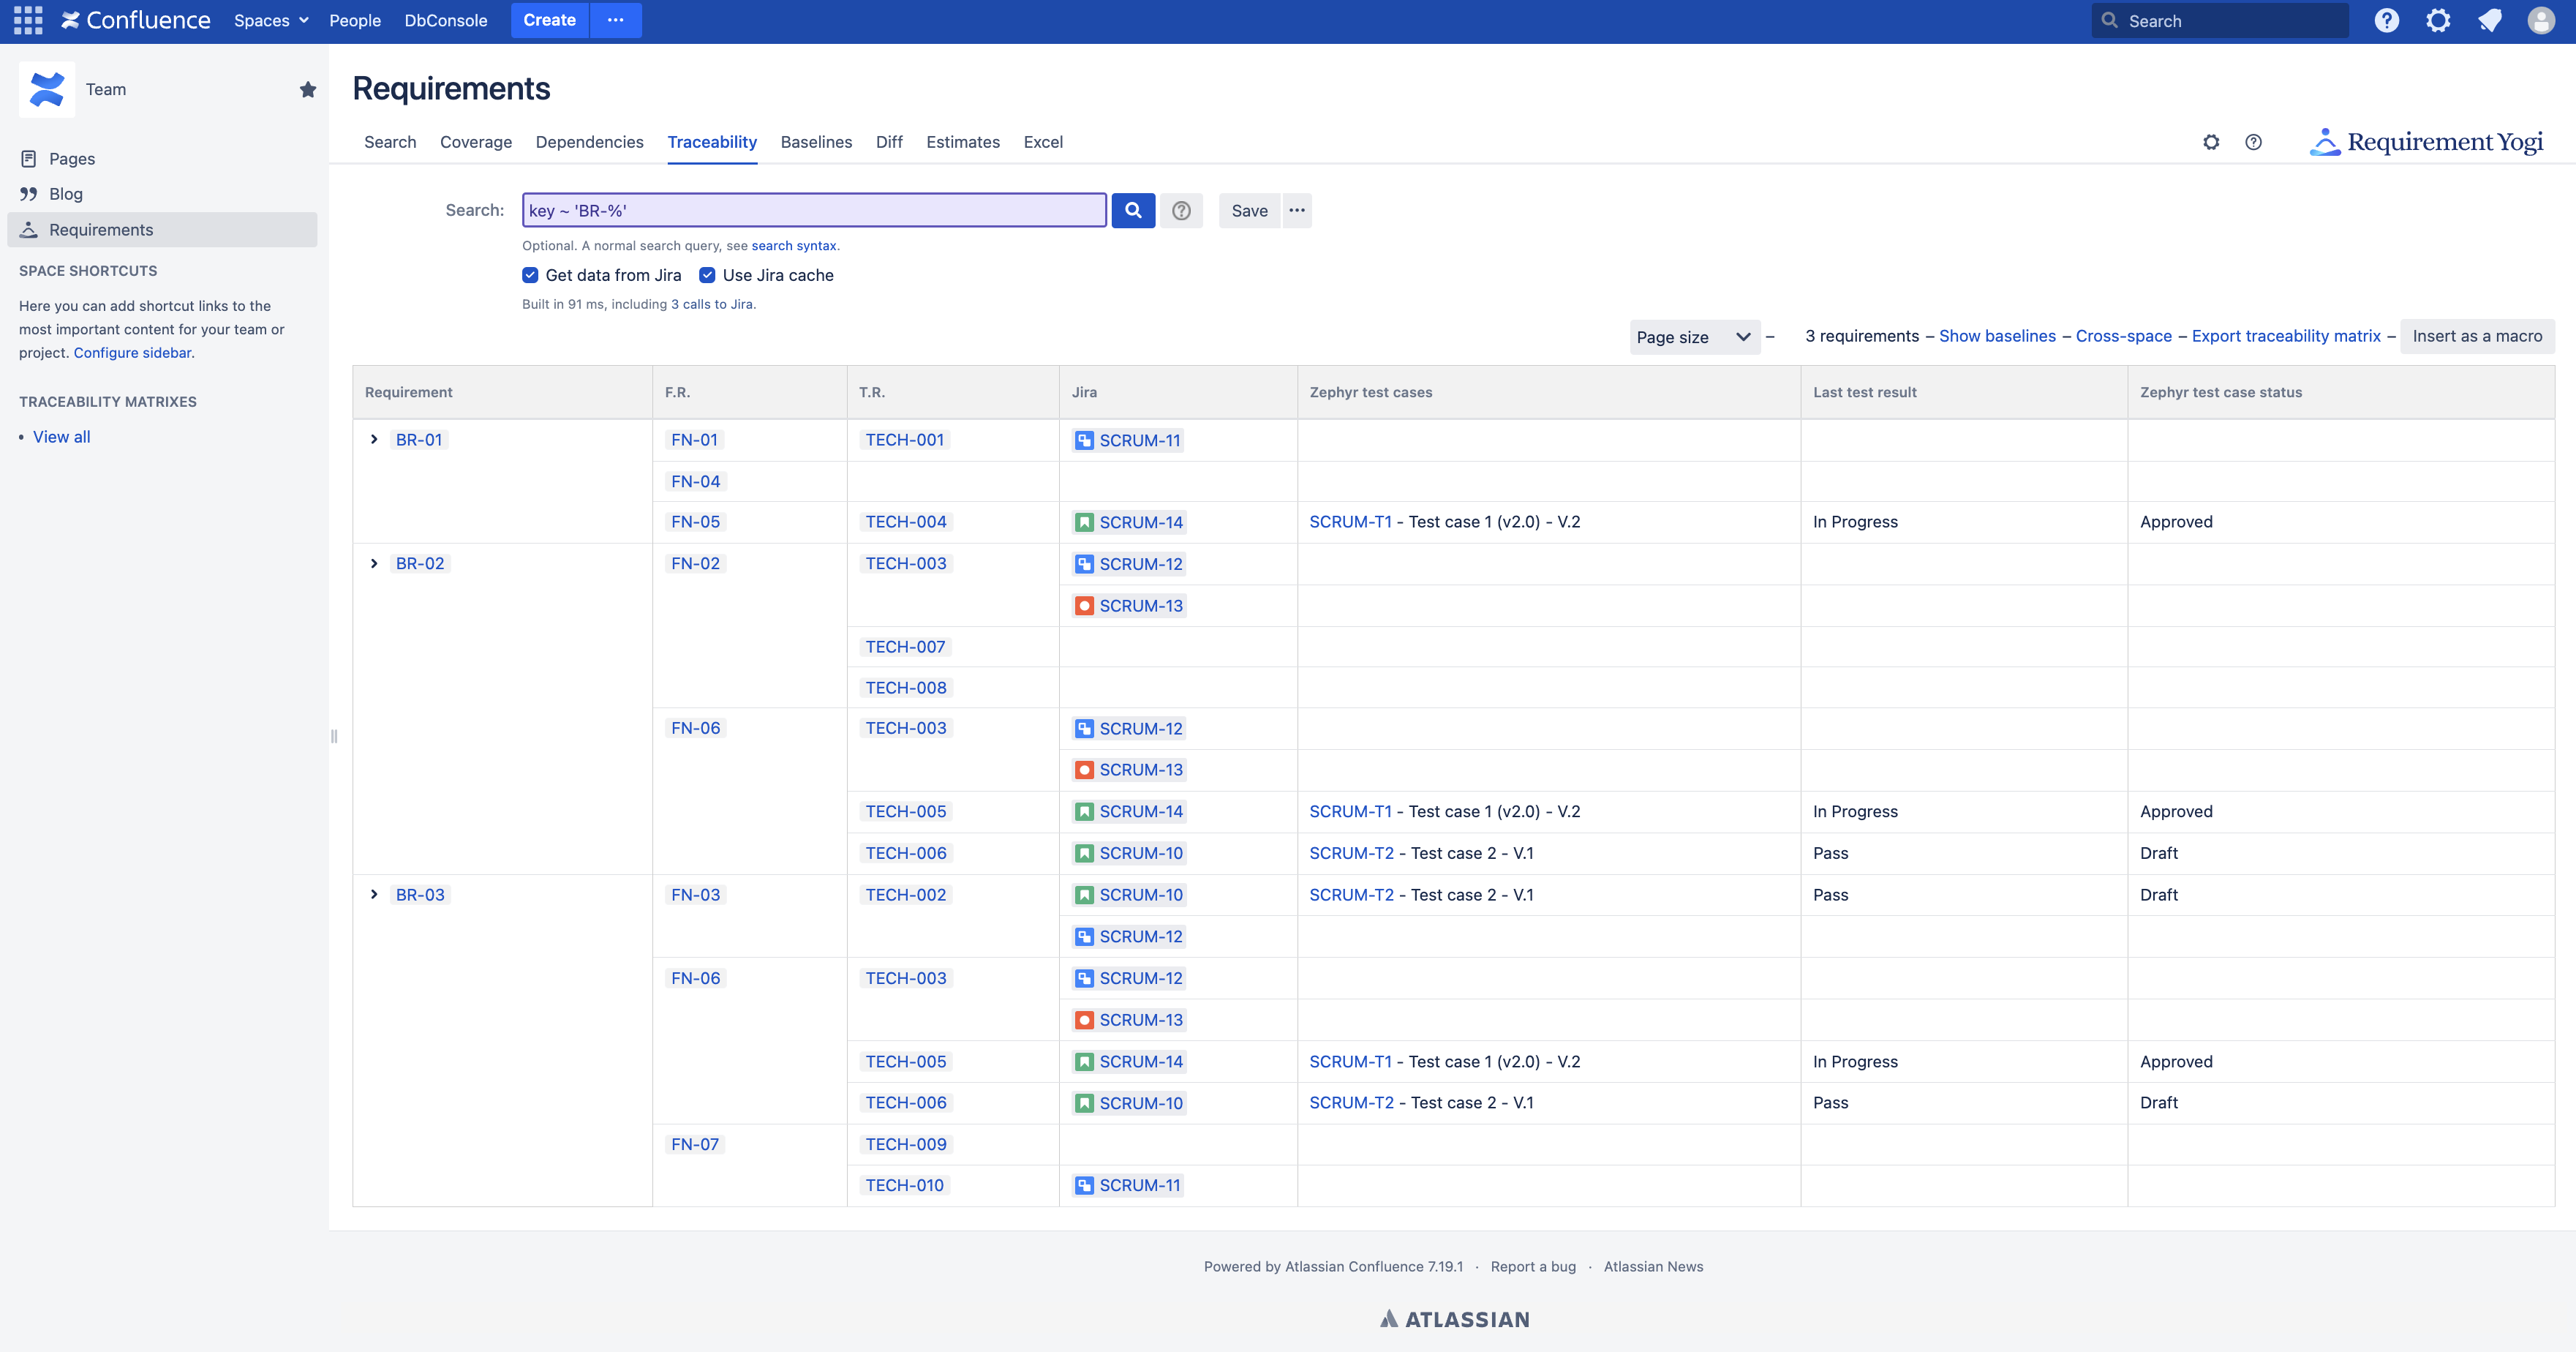Expand the BR-03 requirement row
This screenshot has height=1352, width=2576.
coord(374,895)
